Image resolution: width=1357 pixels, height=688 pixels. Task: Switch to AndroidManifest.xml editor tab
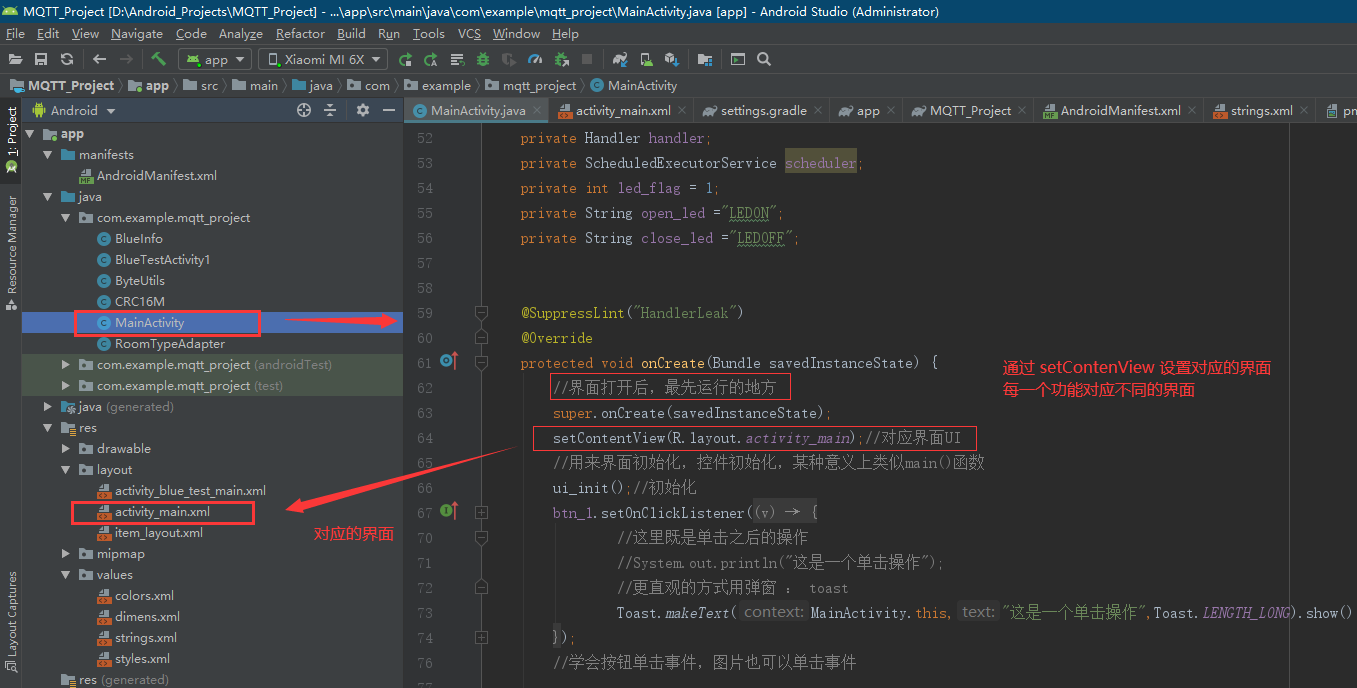click(x=1120, y=111)
